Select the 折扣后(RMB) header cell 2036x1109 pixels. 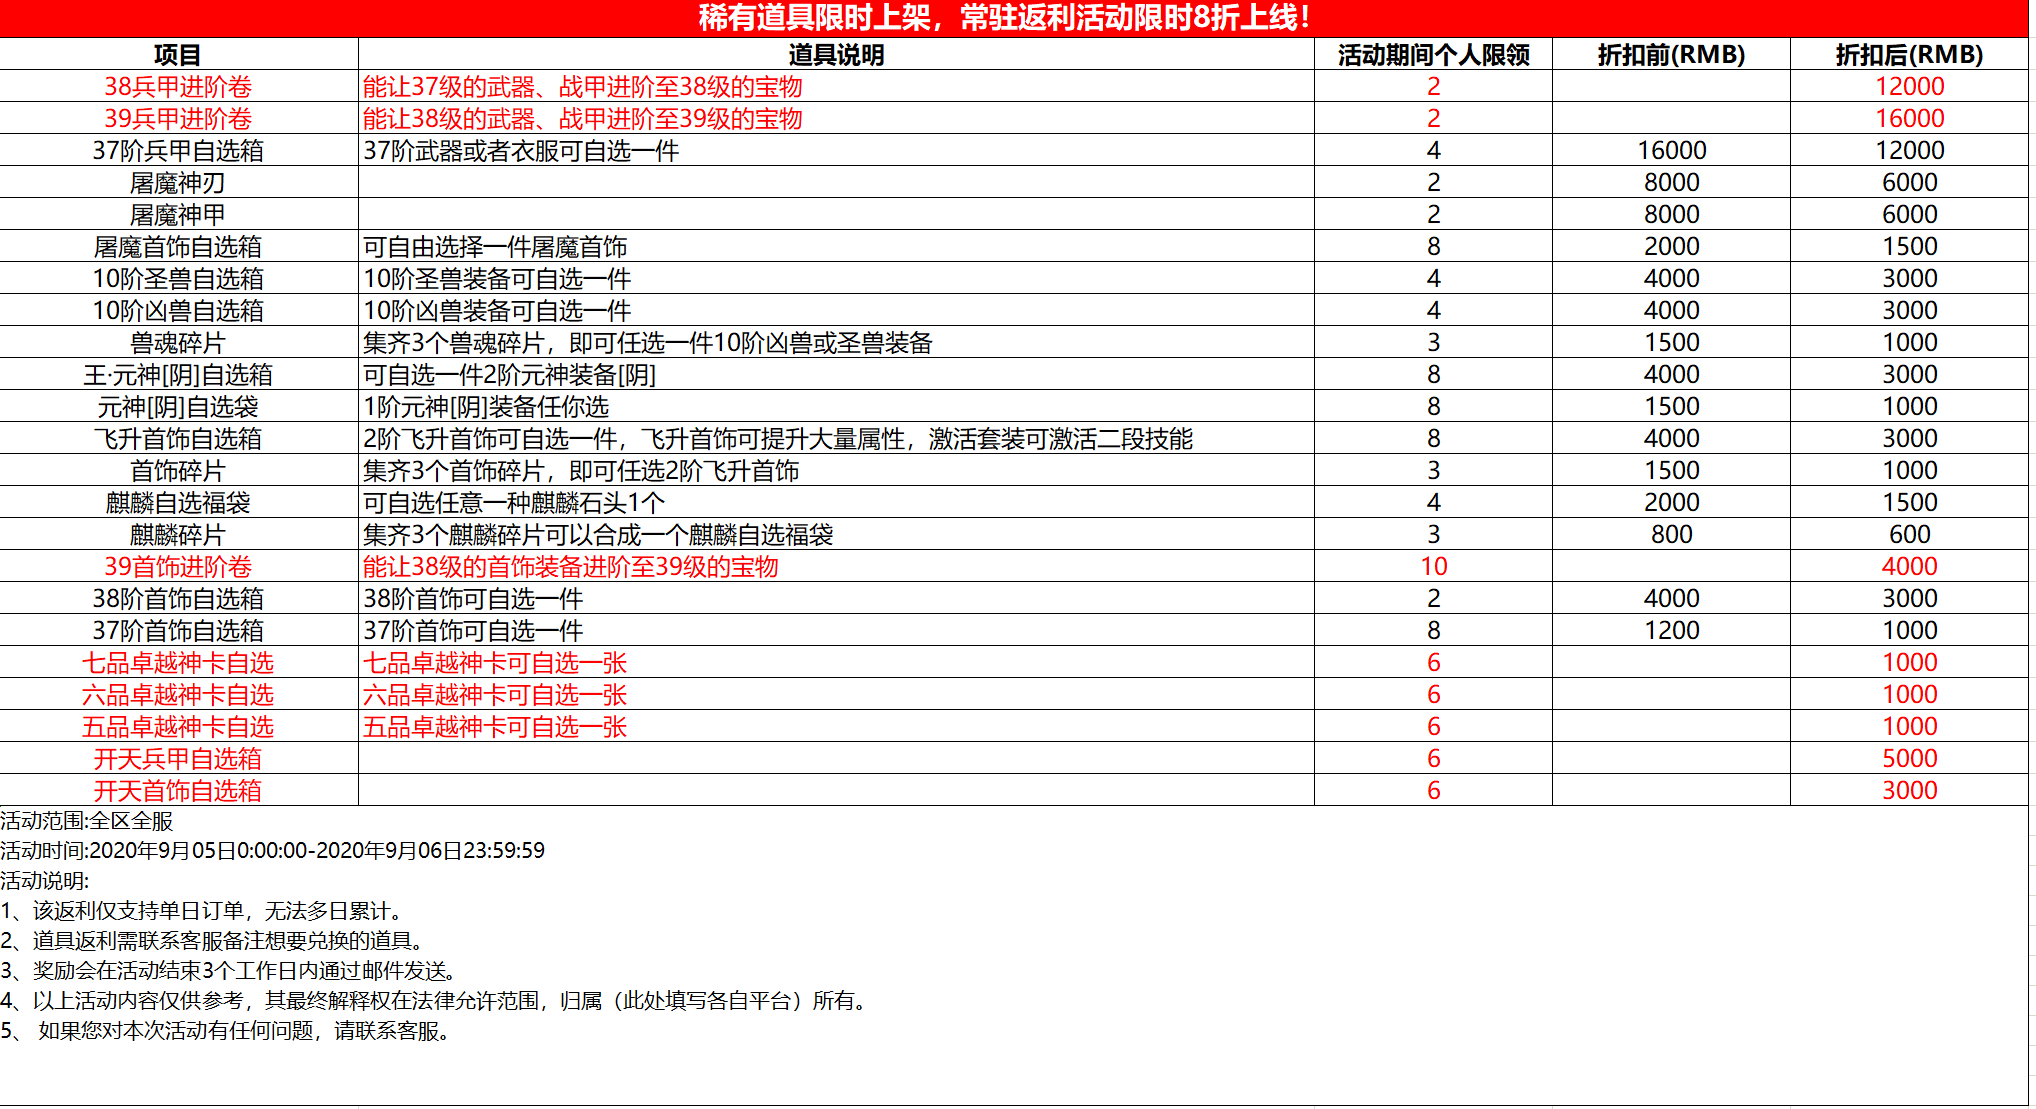pos(1909,54)
